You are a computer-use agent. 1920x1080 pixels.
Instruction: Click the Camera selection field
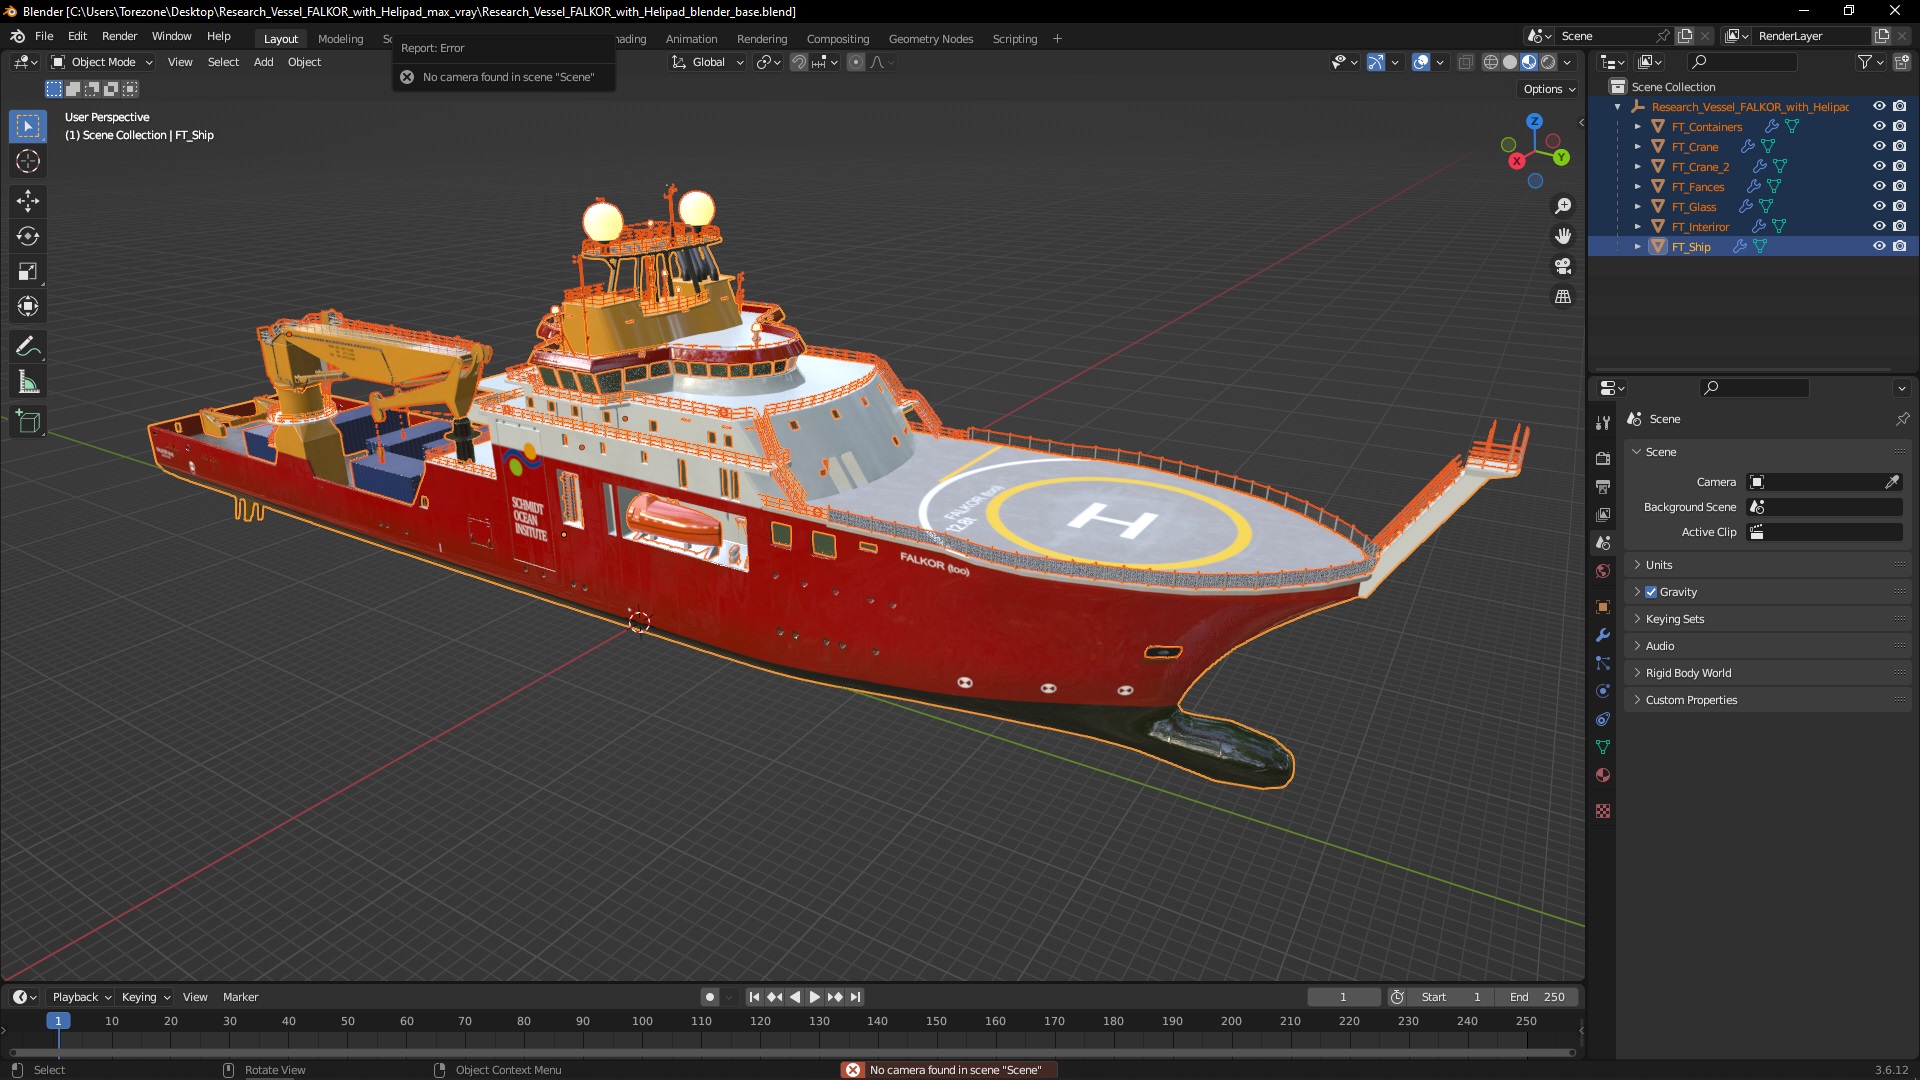tap(1824, 482)
